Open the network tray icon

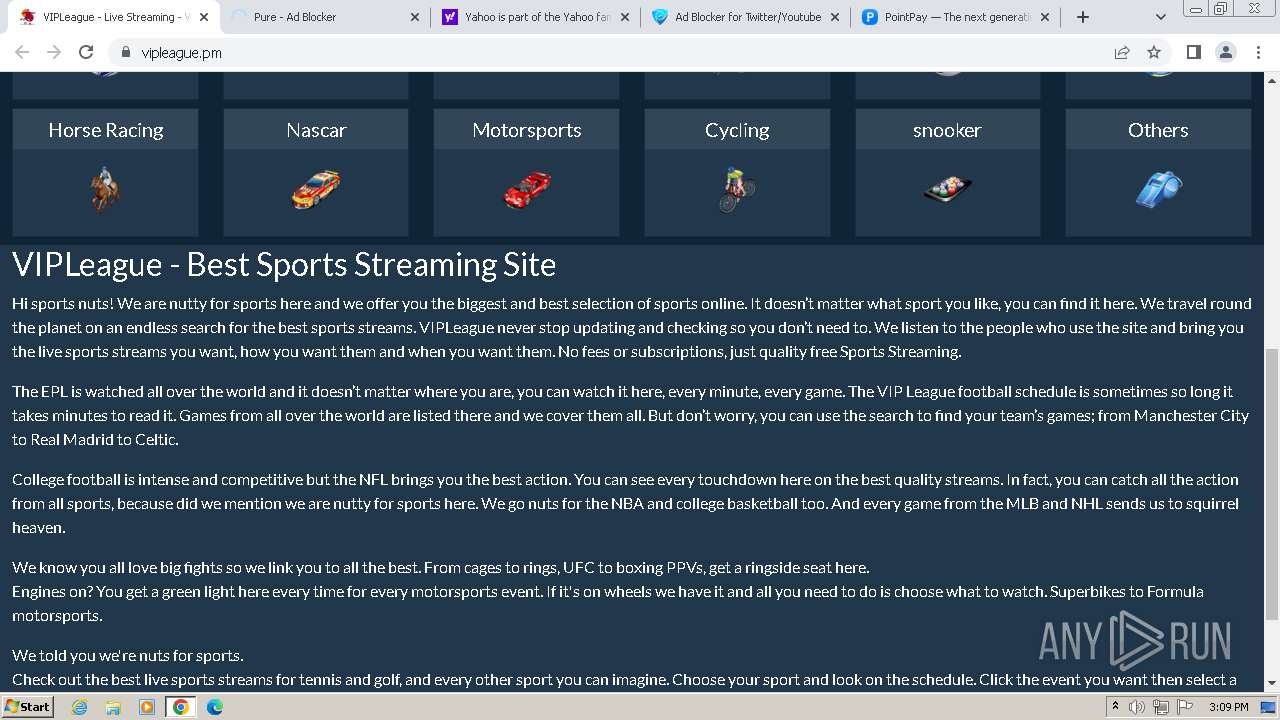[1161, 707]
